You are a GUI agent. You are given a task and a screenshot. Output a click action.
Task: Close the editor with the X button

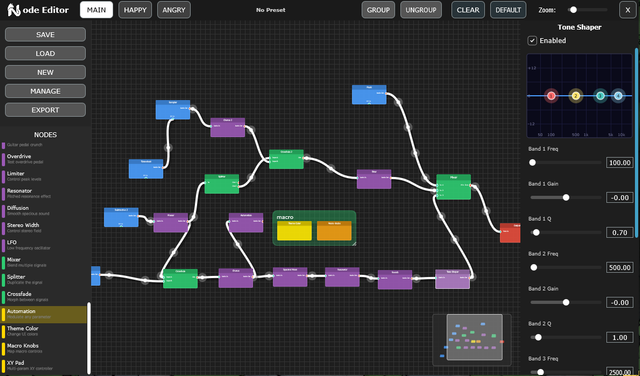(x=628, y=10)
